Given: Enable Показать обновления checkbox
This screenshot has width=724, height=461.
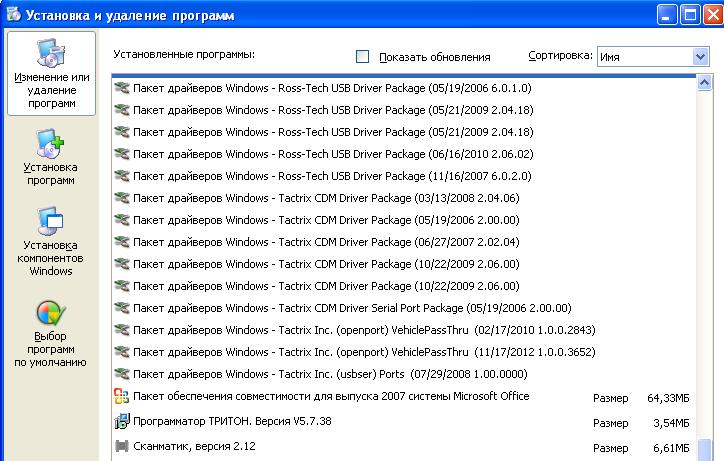Looking at the screenshot, I should coord(362,57).
